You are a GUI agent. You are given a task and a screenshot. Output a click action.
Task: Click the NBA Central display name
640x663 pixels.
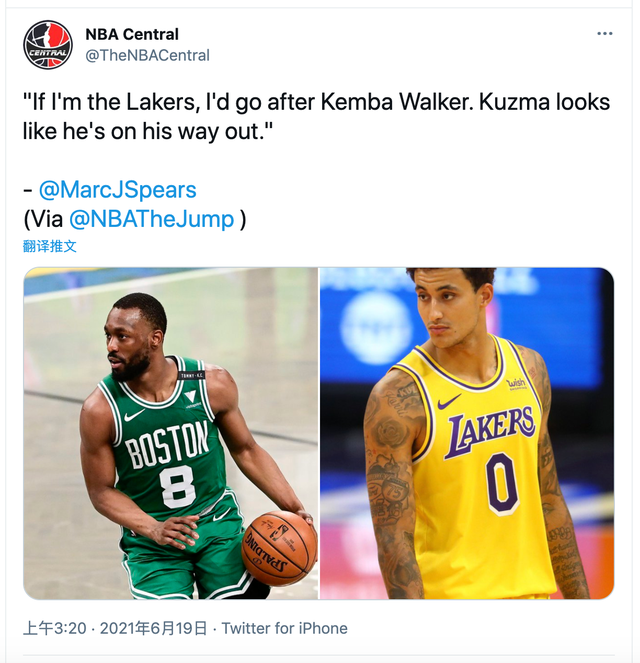(132, 34)
